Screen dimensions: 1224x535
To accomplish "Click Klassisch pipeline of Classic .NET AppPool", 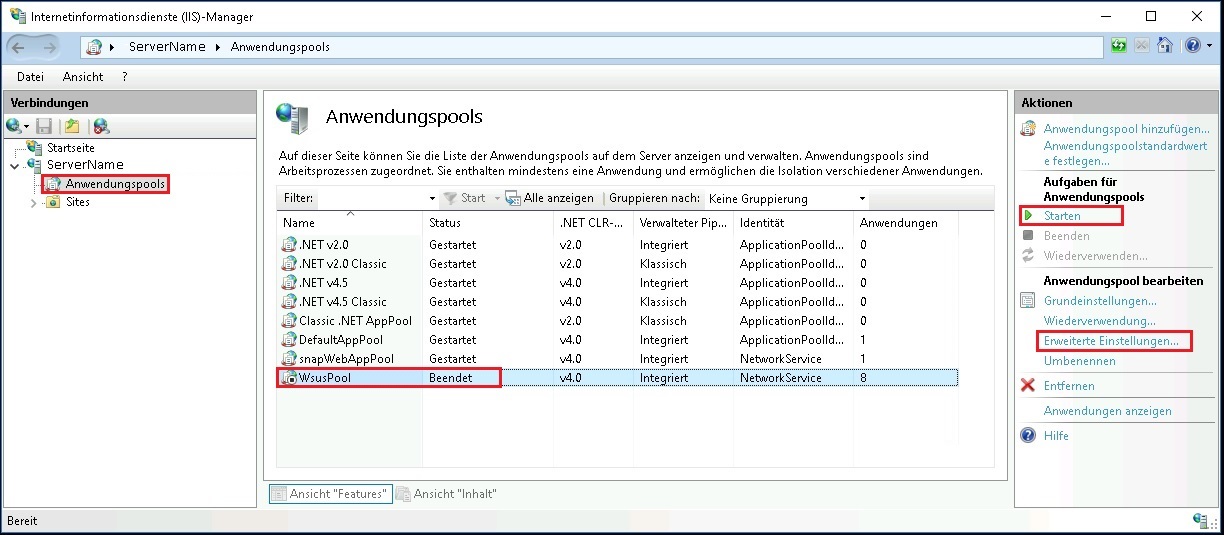I will 664,321.
